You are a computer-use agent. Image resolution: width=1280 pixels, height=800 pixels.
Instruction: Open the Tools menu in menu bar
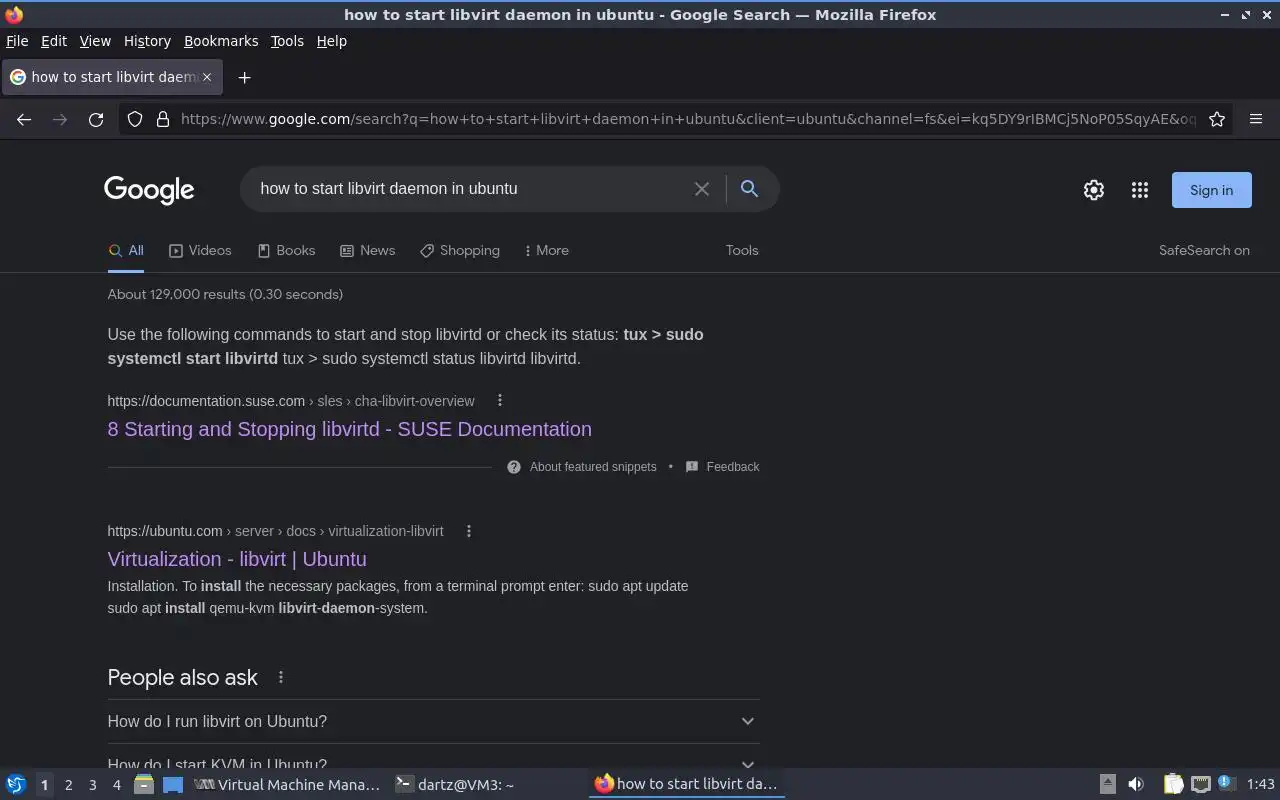[287, 41]
